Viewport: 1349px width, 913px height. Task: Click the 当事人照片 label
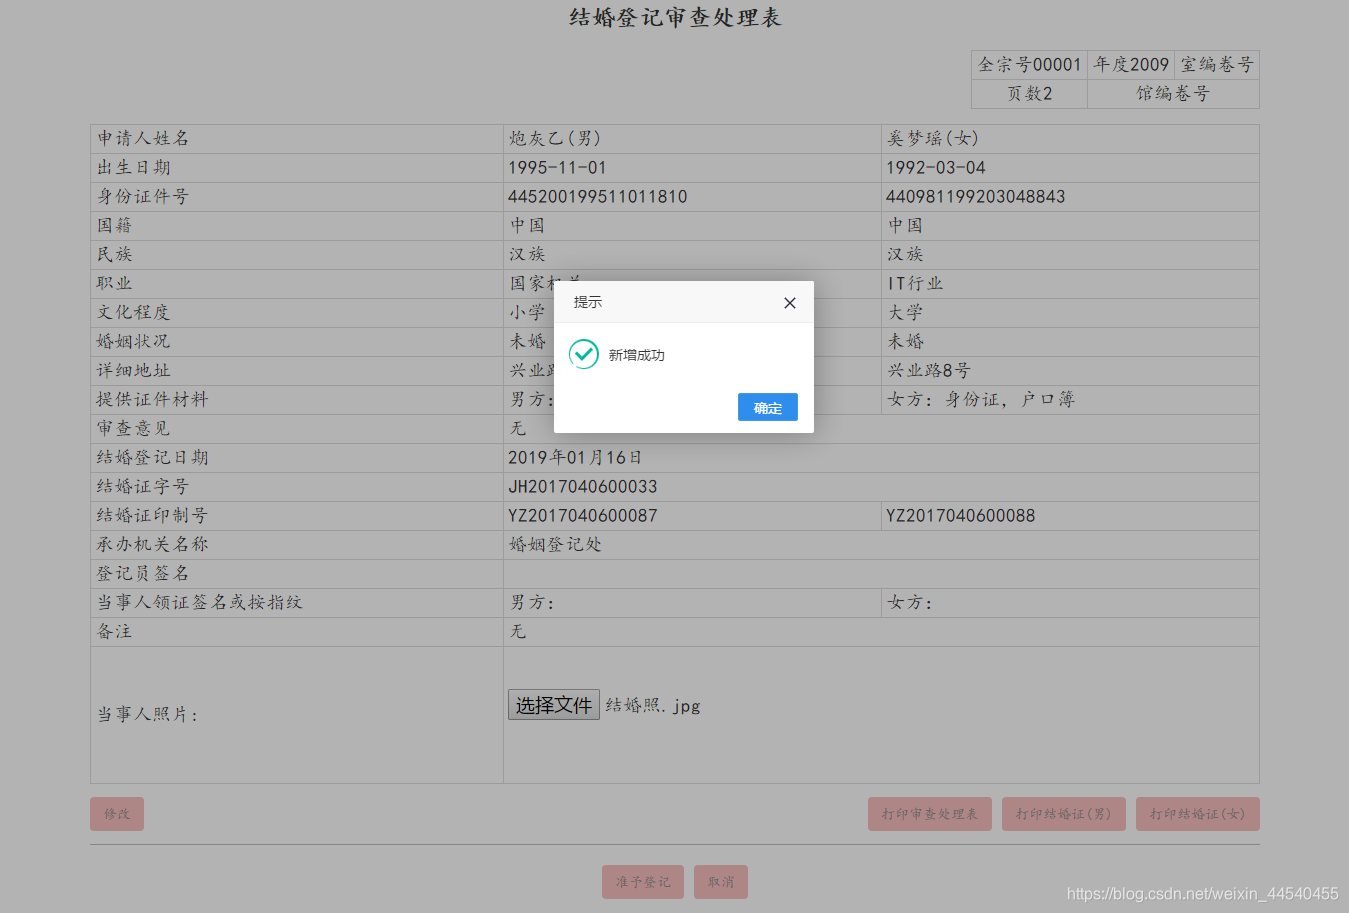[147, 715]
